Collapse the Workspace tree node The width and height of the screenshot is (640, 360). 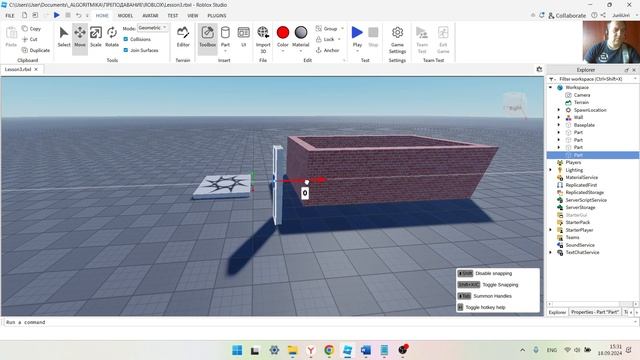551,87
